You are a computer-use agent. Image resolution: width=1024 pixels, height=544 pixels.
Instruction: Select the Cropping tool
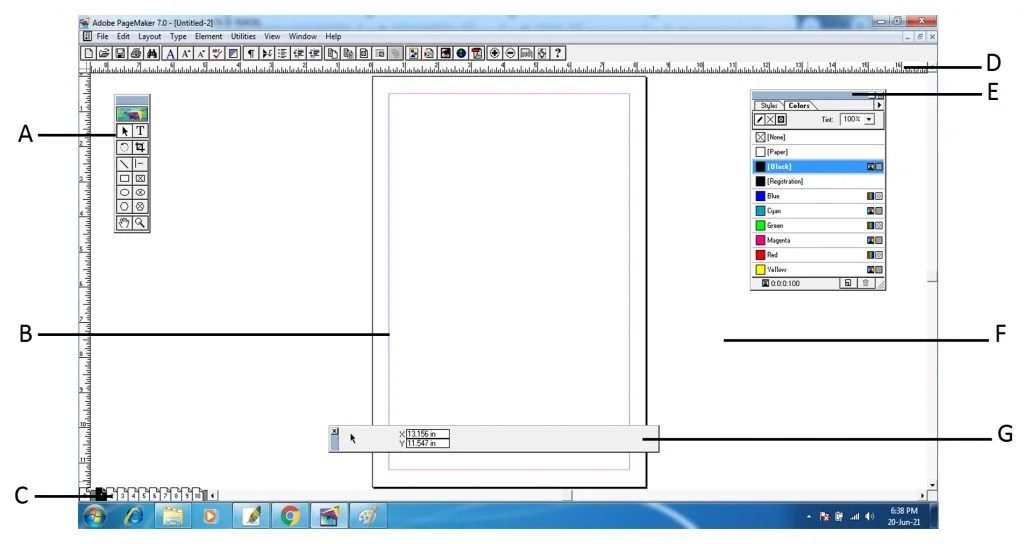(x=140, y=148)
